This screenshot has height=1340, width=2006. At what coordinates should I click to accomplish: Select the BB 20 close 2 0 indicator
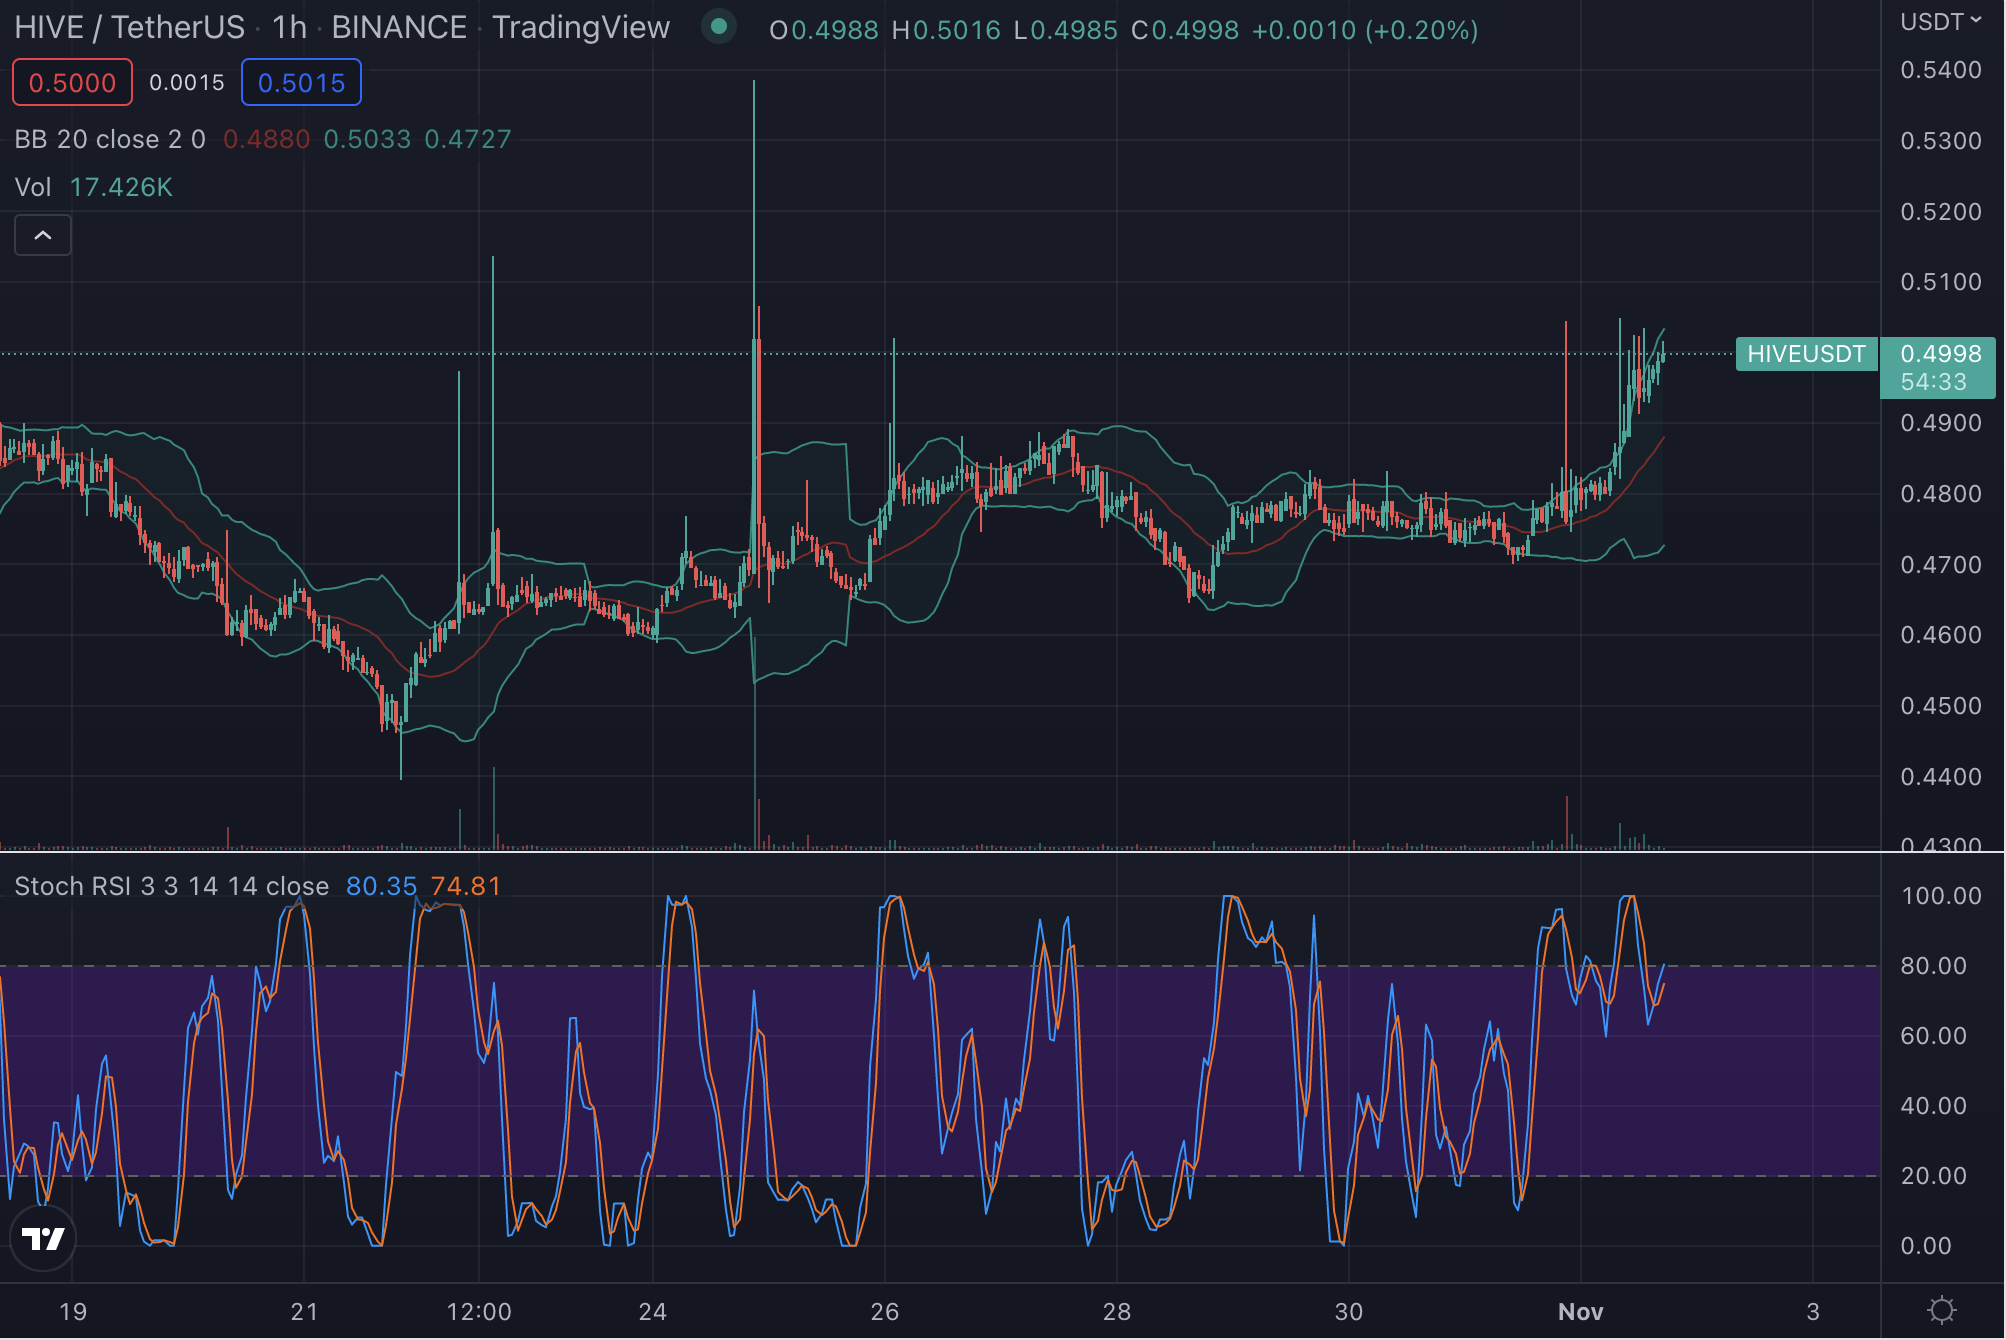(110, 139)
